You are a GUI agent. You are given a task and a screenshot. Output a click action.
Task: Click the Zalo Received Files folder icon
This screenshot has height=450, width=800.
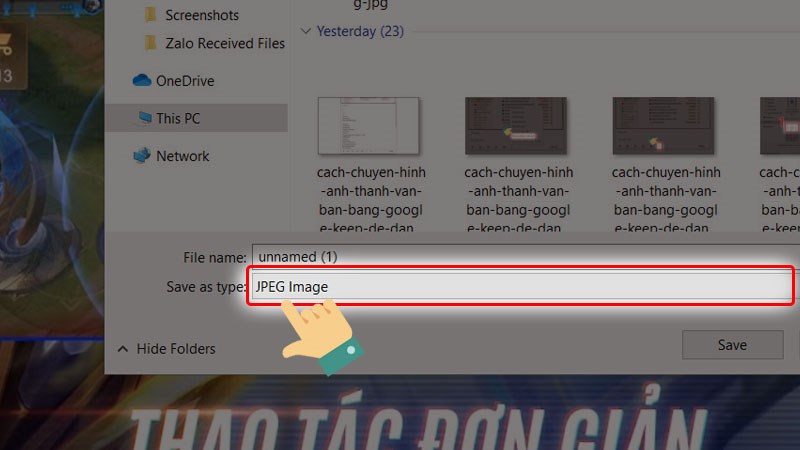[151, 43]
